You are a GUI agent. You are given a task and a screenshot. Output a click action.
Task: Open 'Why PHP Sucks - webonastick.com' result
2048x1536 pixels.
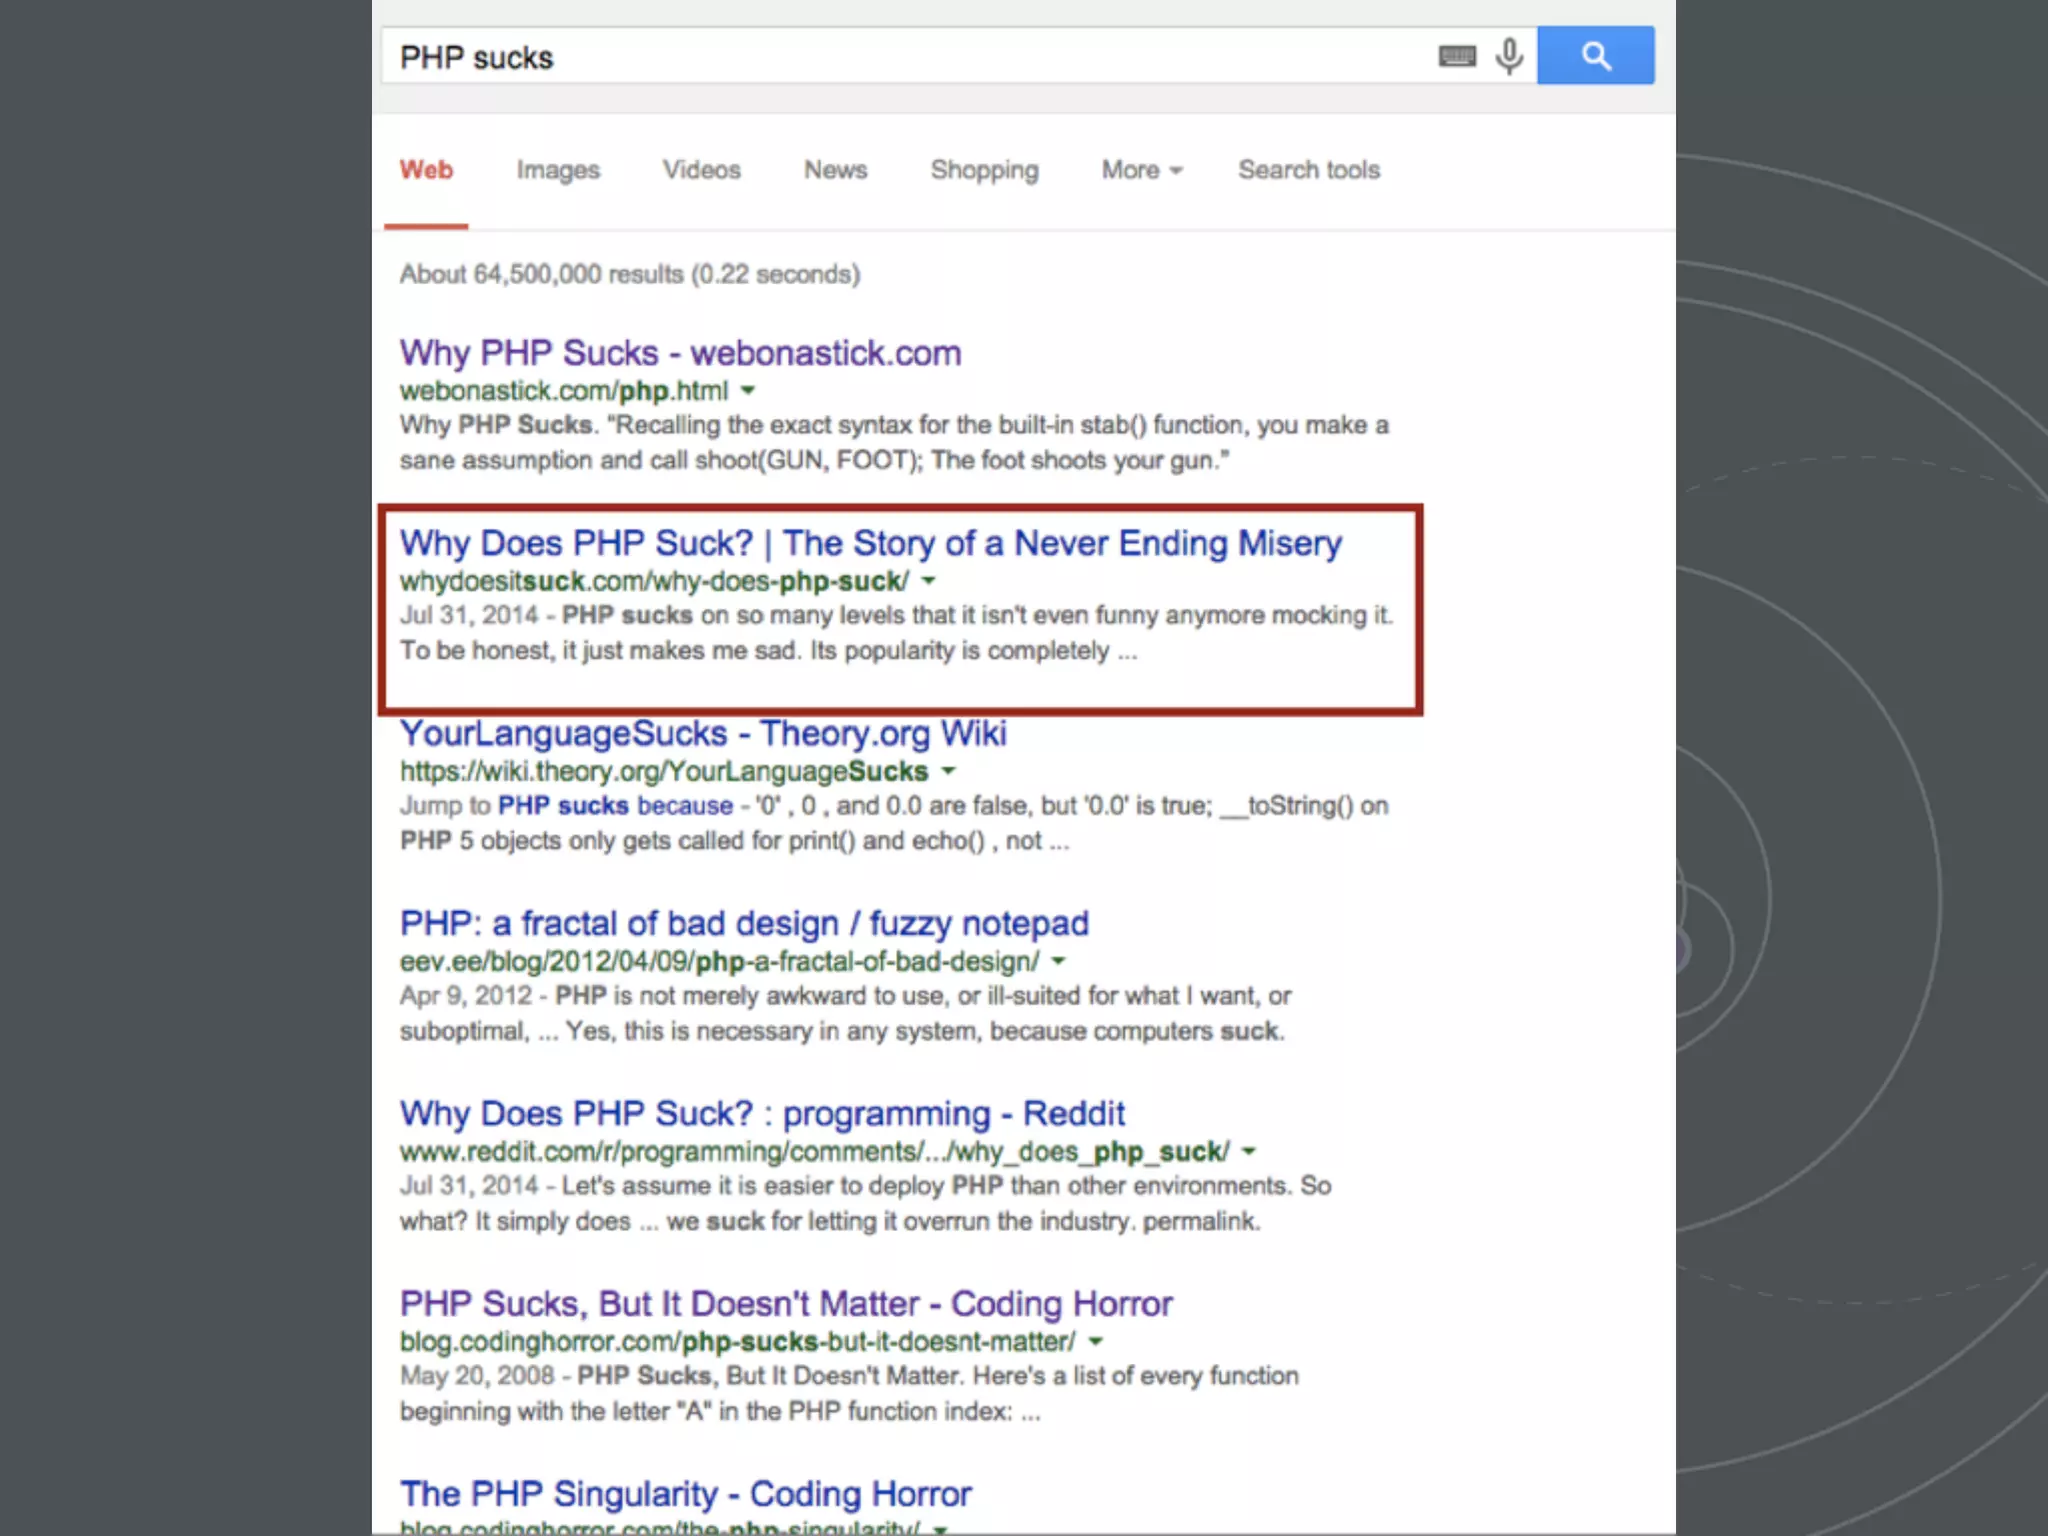pyautogui.click(x=680, y=353)
